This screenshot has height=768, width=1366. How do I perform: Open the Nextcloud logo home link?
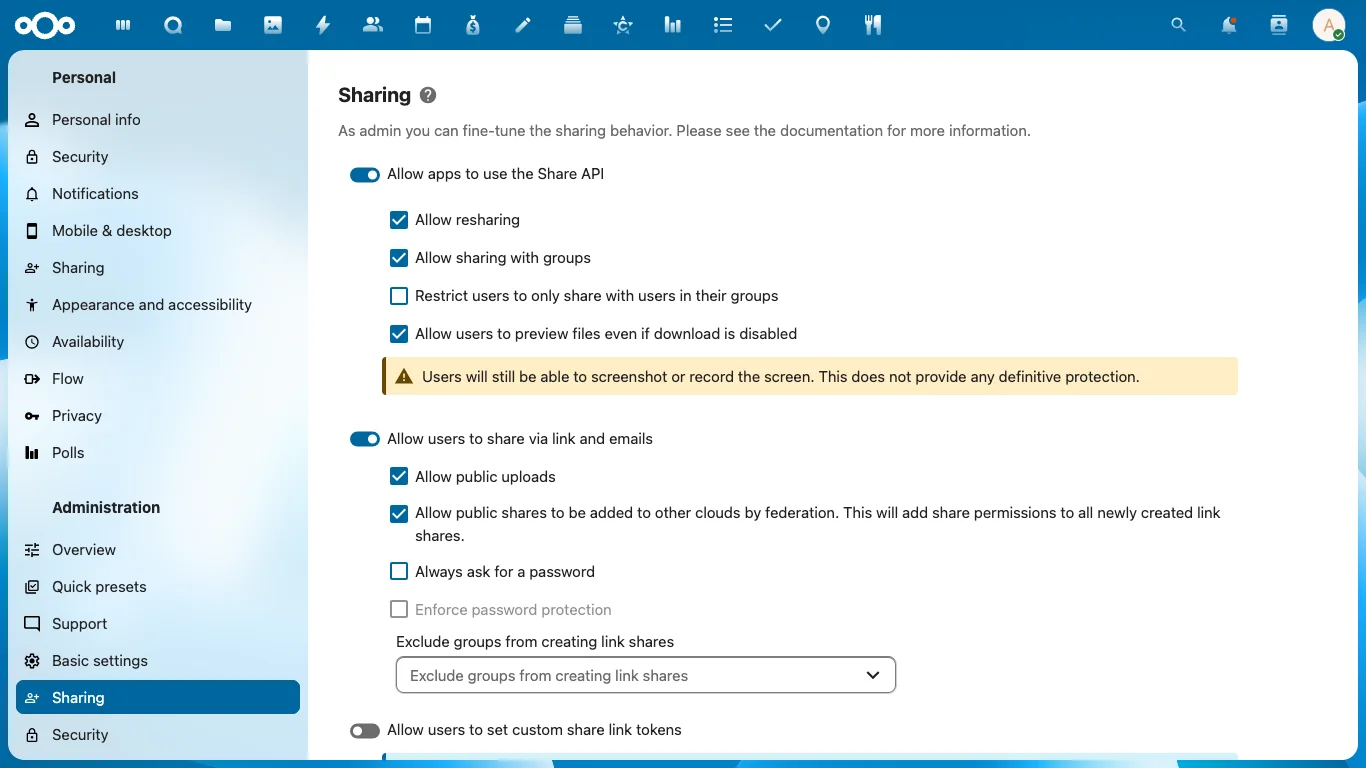pyautogui.click(x=43, y=25)
